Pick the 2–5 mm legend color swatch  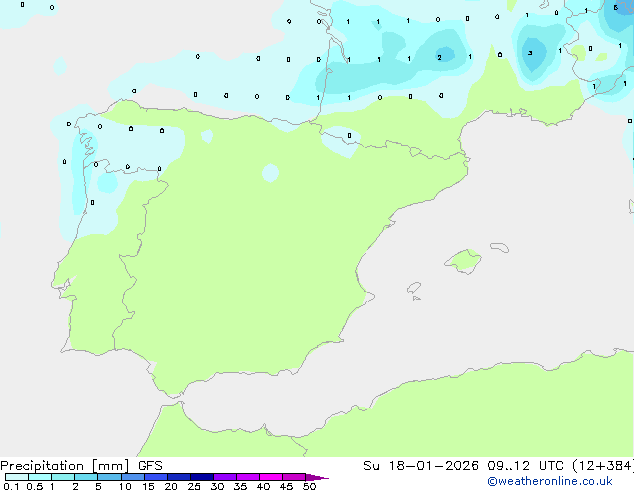(86, 477)
